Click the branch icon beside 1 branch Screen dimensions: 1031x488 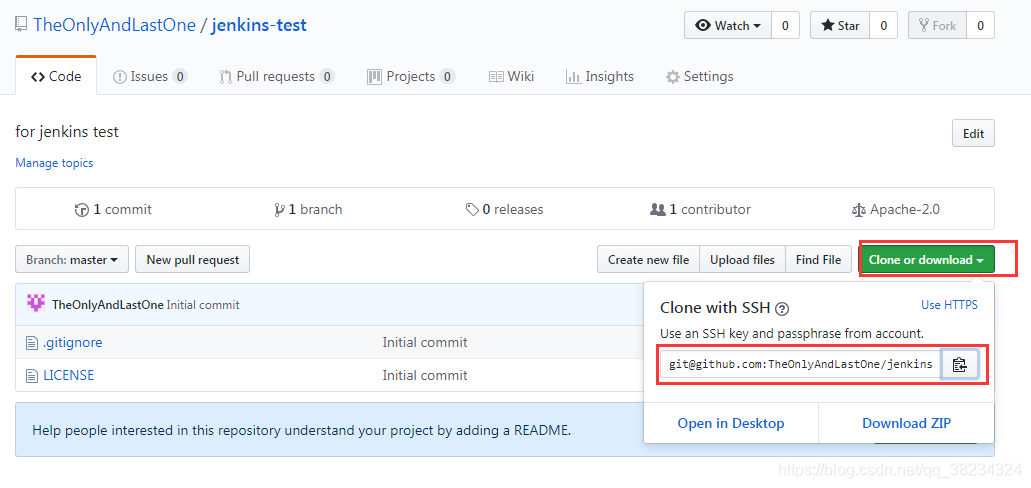[279, 210]
